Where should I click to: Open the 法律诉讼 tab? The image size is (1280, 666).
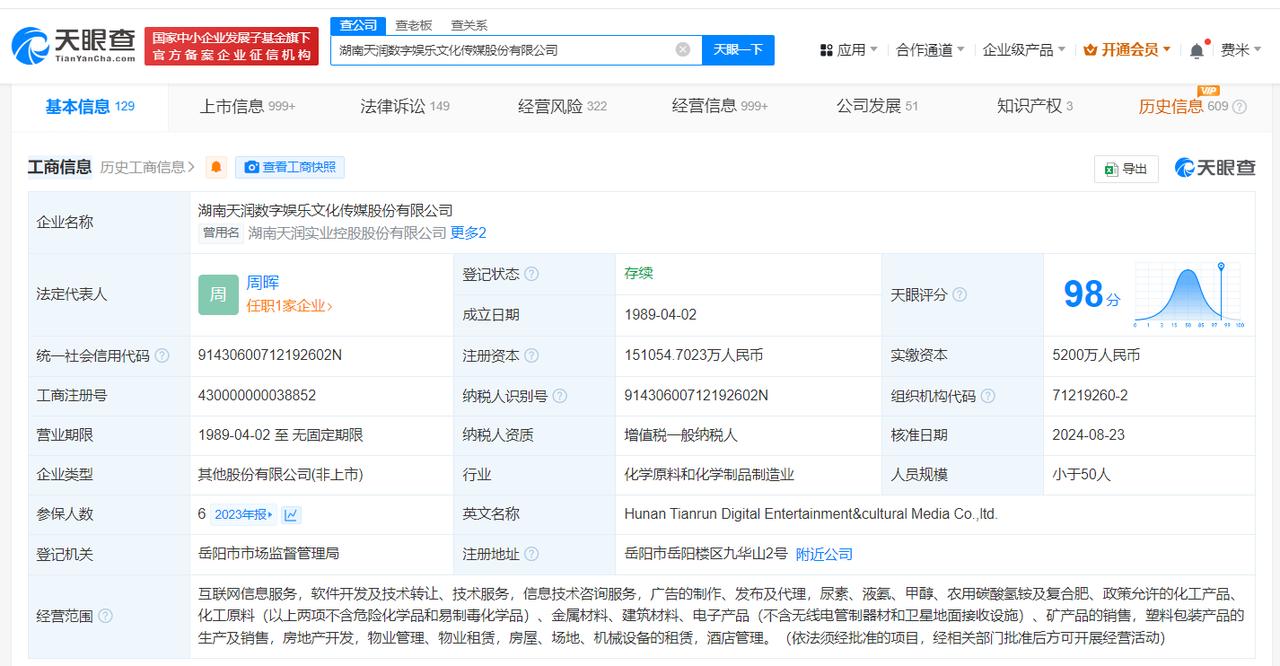(x=405, y=106)
